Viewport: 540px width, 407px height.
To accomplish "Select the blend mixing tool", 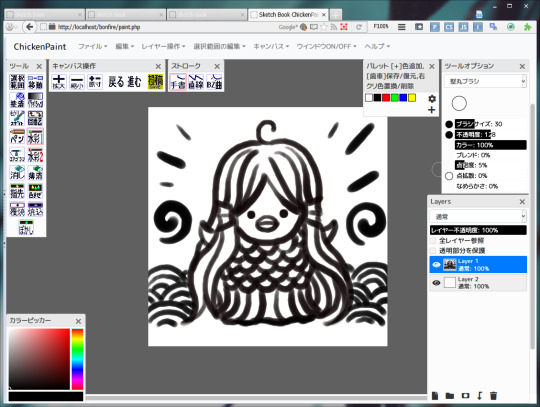I will 35,191.
